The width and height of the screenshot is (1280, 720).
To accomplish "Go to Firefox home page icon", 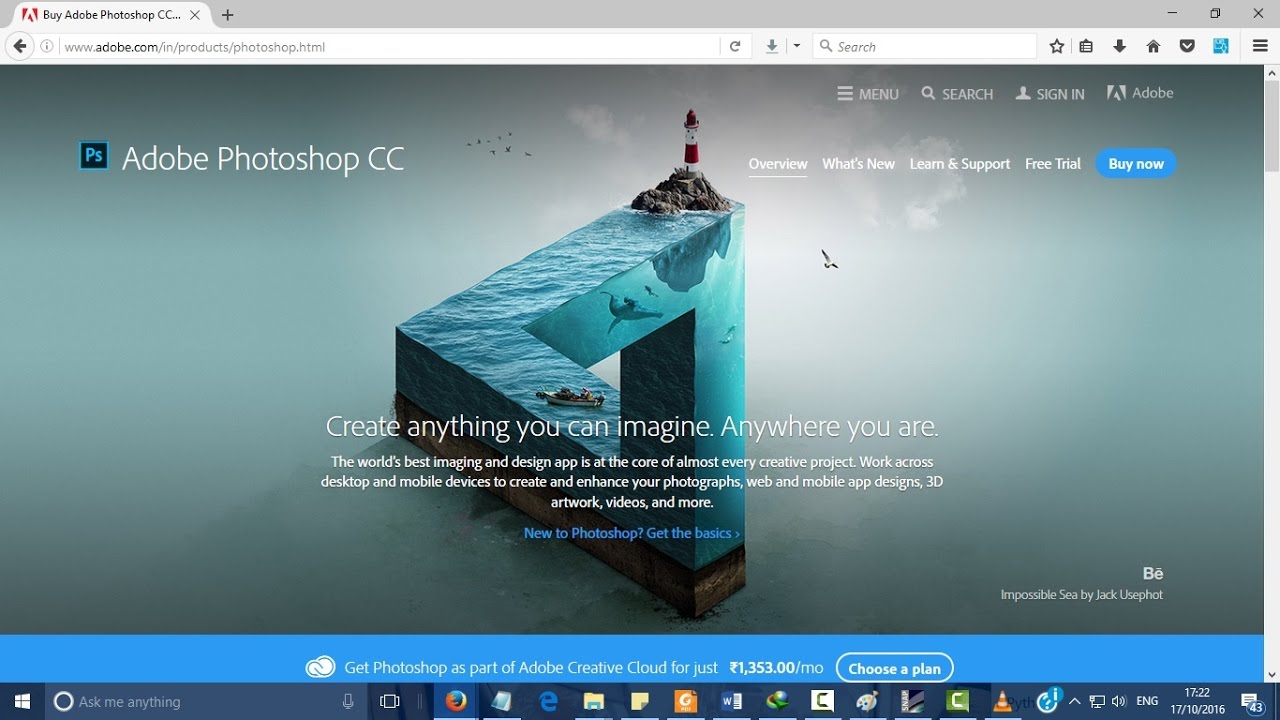I will coord(1153,46).
